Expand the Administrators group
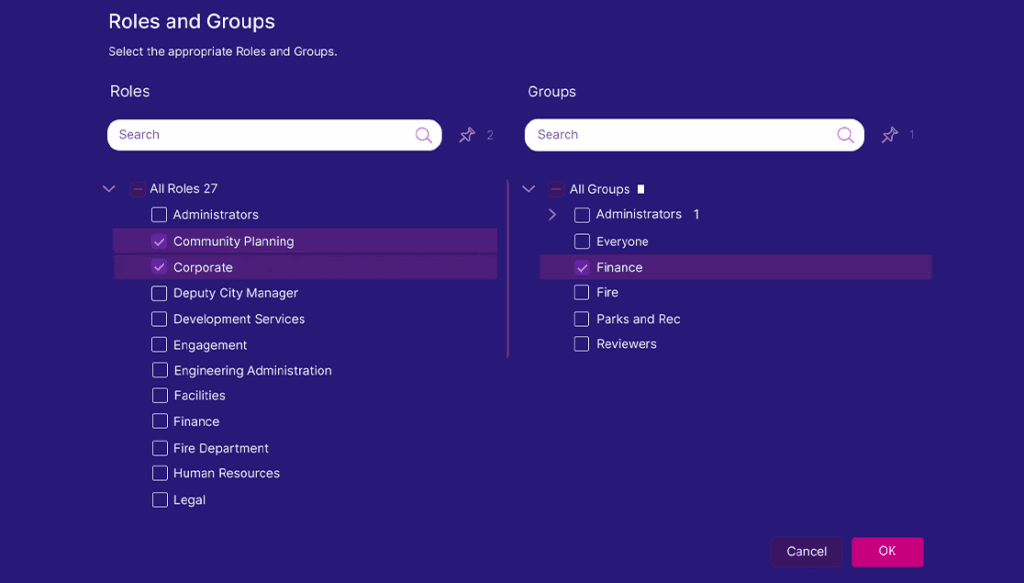Image resolution: width=1024 pixels, height=583 pixels. click(x=552, y=214)
